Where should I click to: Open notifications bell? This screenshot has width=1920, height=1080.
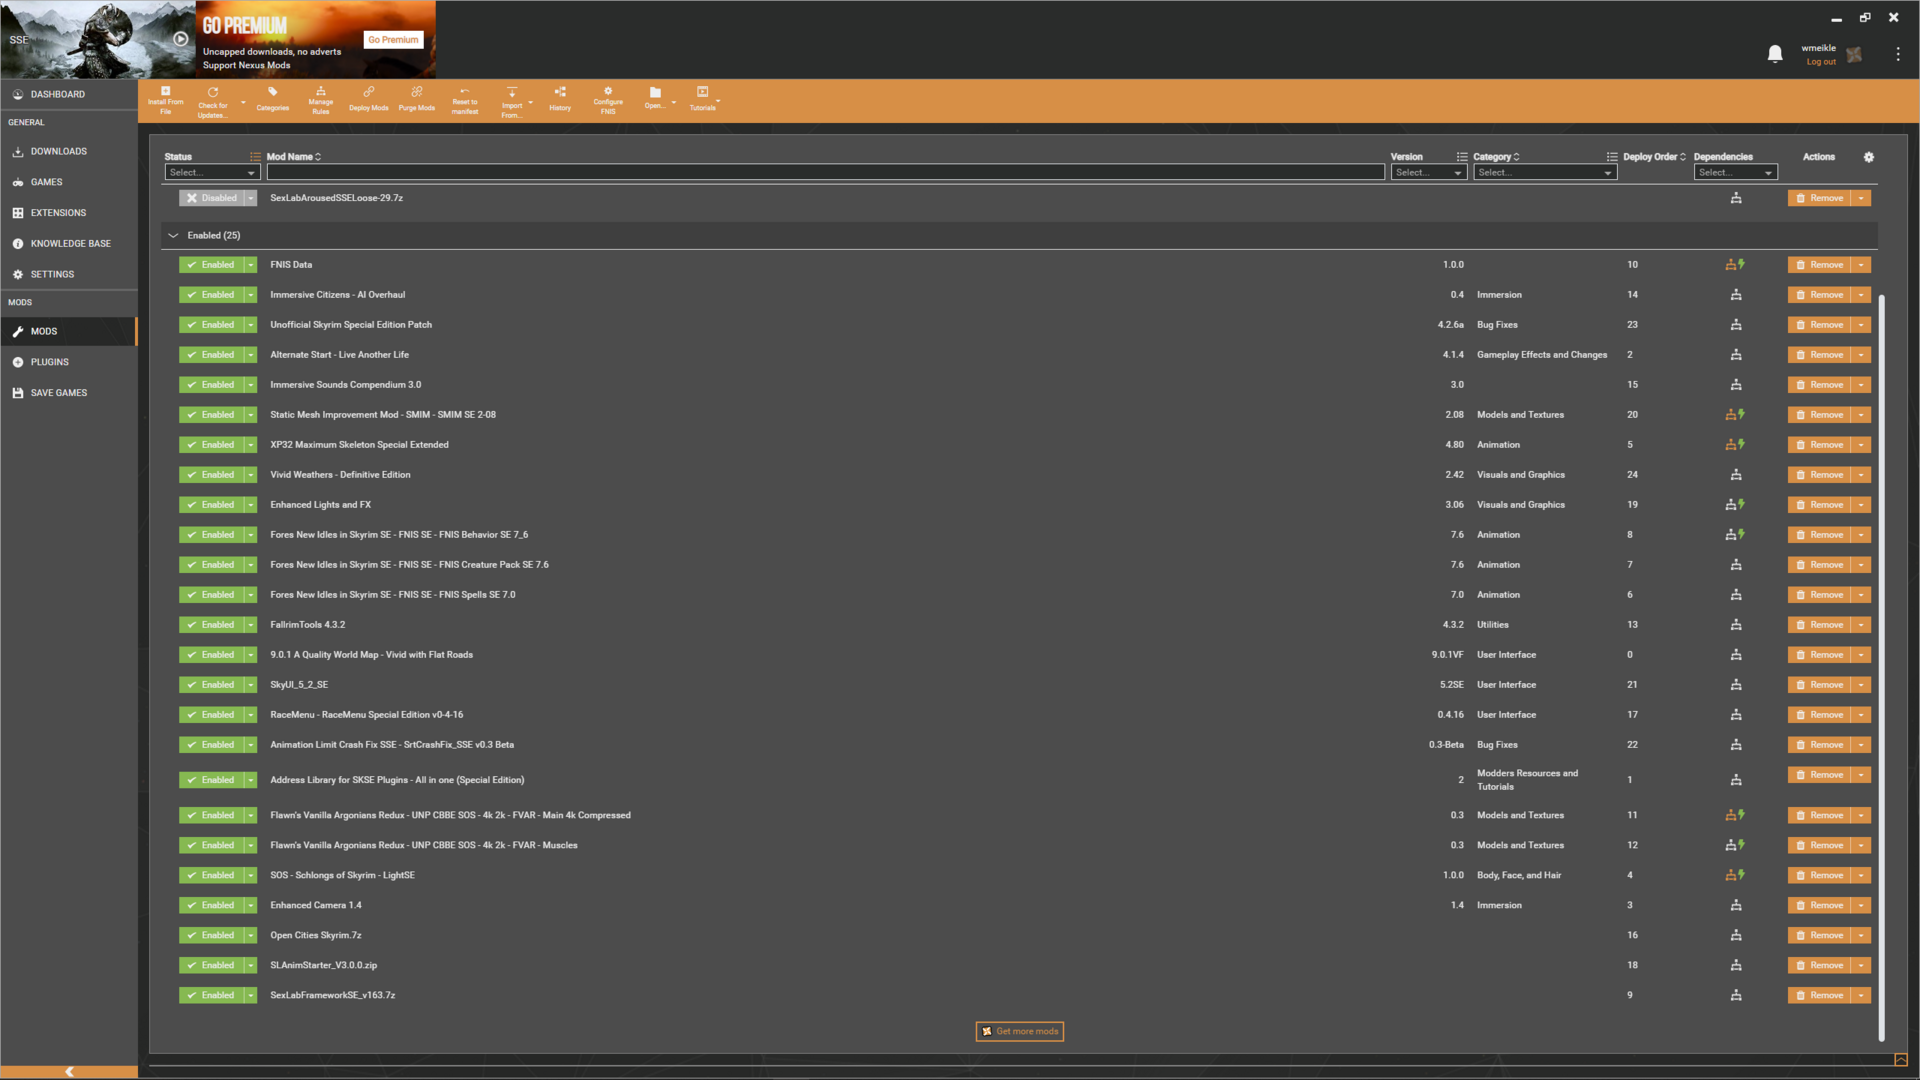[x=1775, y=54]
